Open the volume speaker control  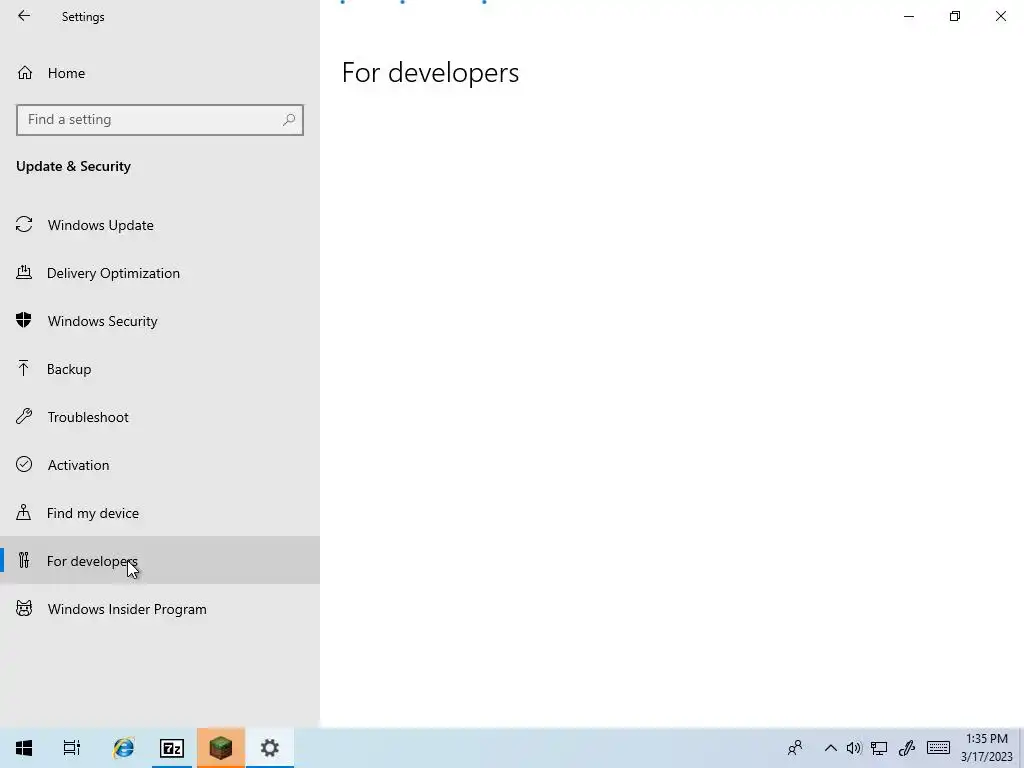pyautogui.click(x=854, y=748)
